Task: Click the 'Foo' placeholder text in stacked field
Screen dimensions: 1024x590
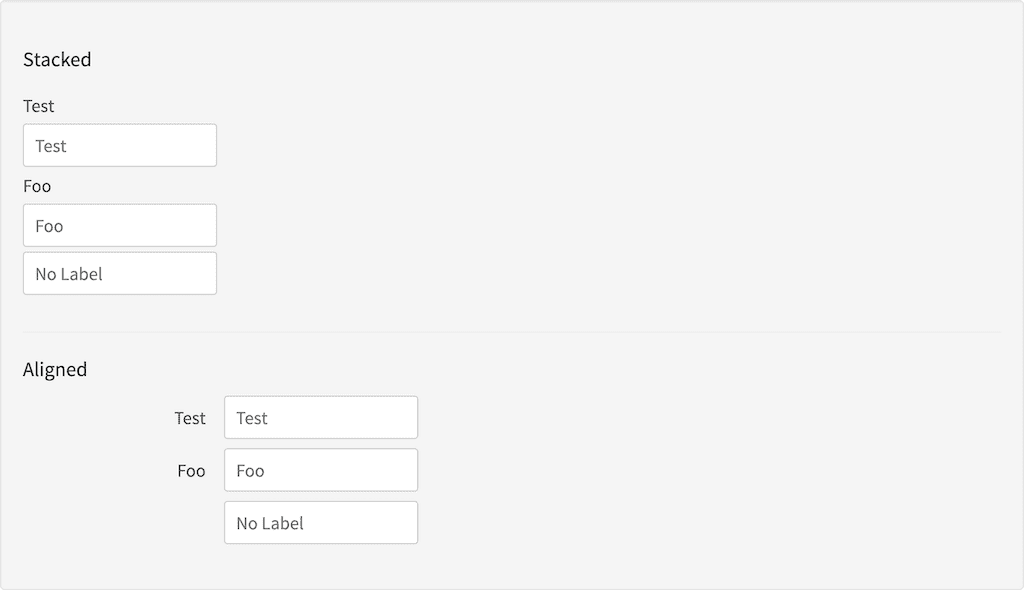Action: click(49, 226)
